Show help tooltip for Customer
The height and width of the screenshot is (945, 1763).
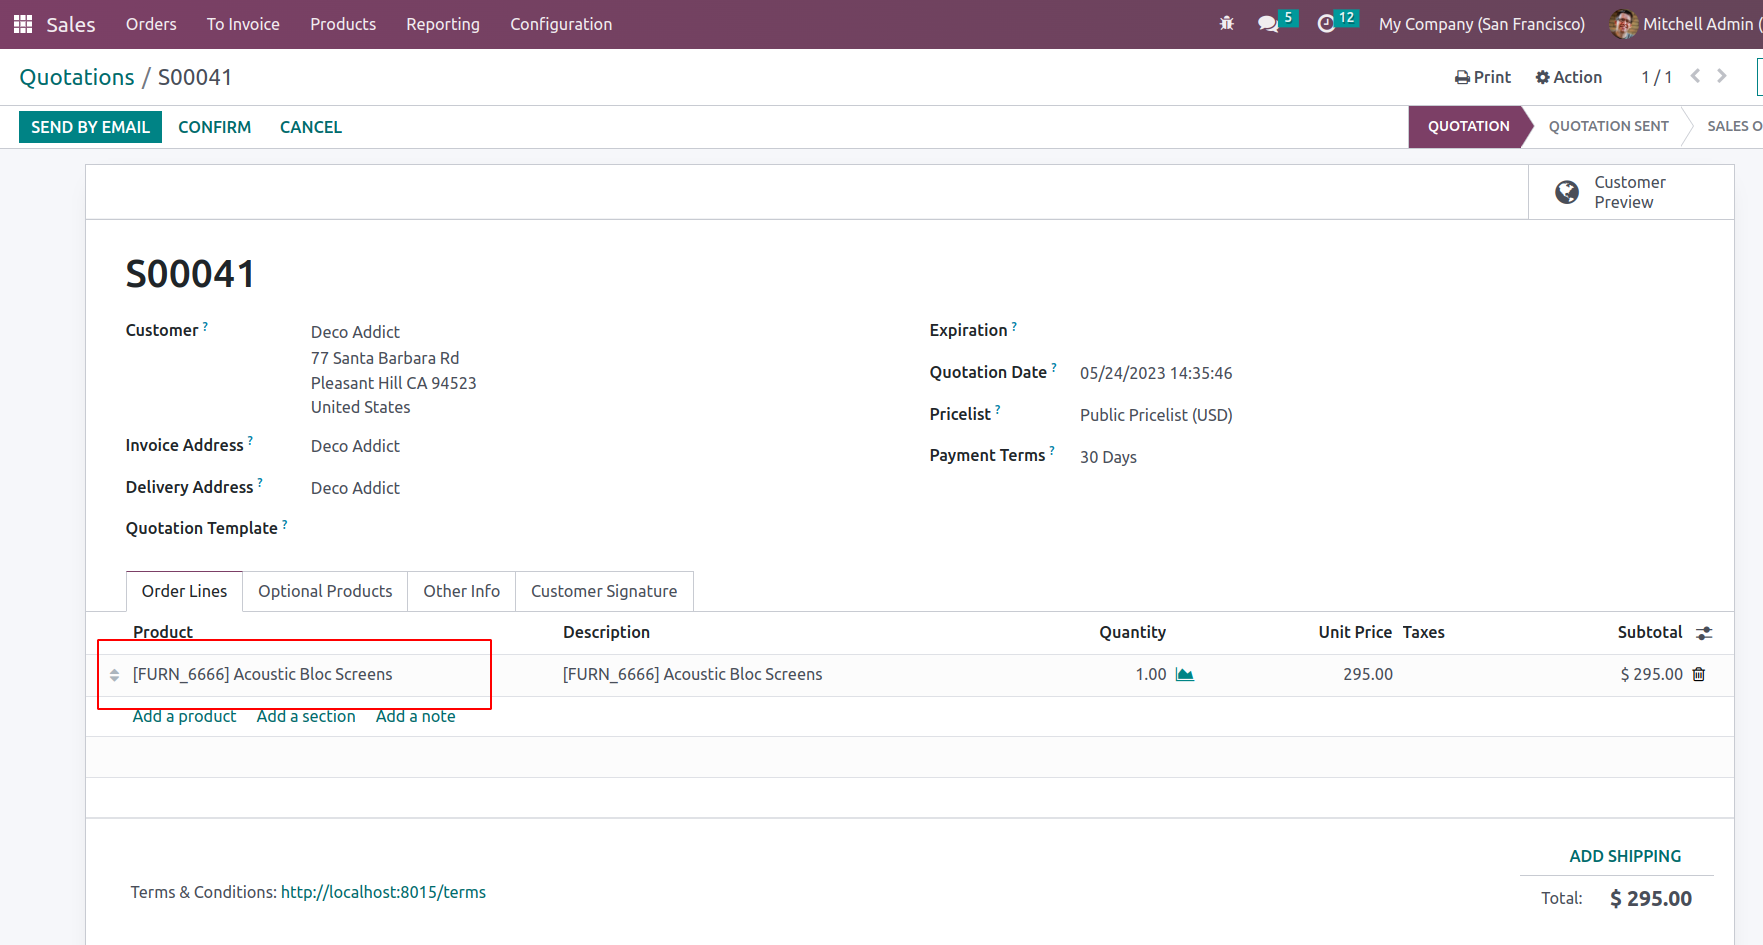click(206, 326)
